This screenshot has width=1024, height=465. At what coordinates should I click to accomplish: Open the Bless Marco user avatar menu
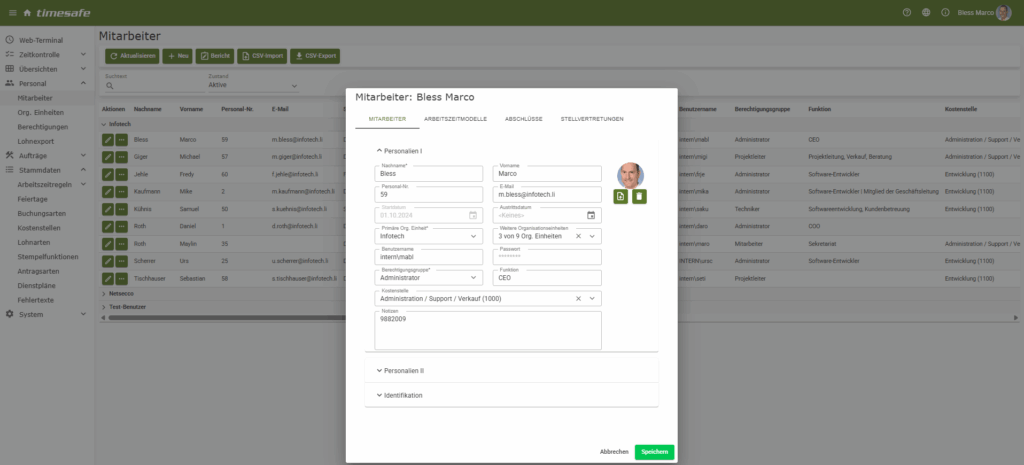pos(1003,12)
